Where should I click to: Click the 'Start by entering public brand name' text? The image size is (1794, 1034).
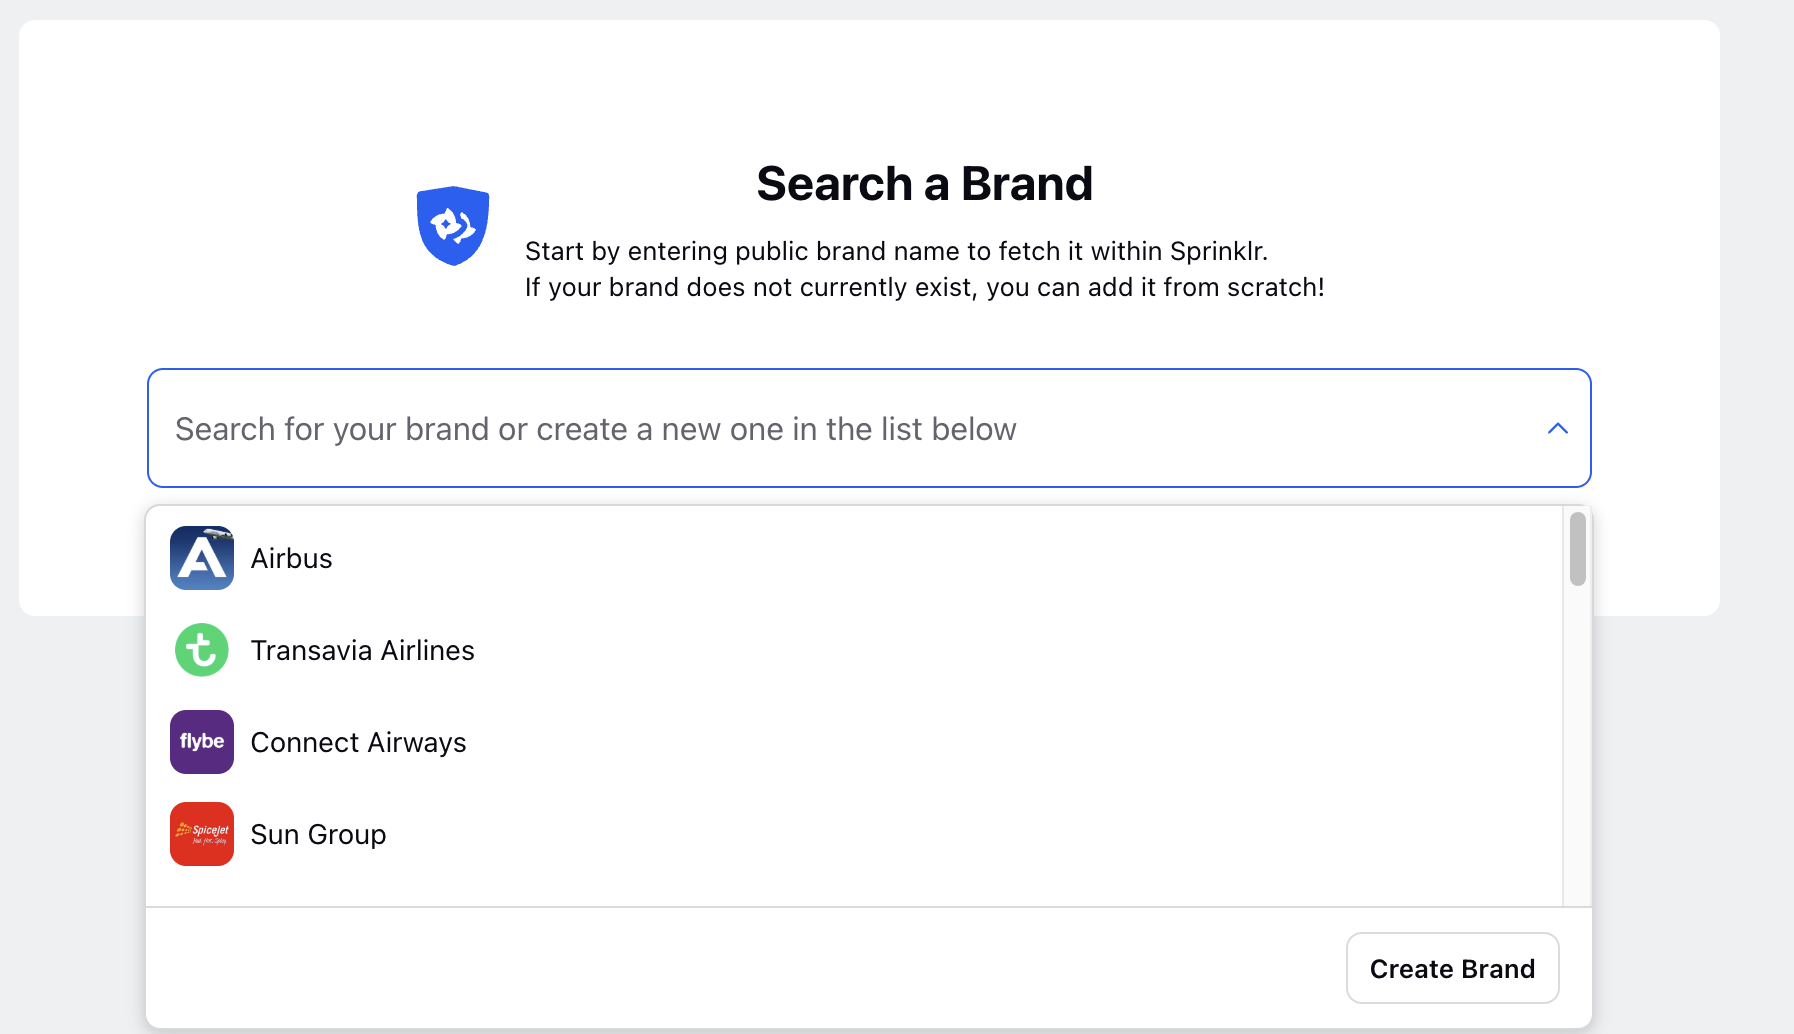pos(896,251)
